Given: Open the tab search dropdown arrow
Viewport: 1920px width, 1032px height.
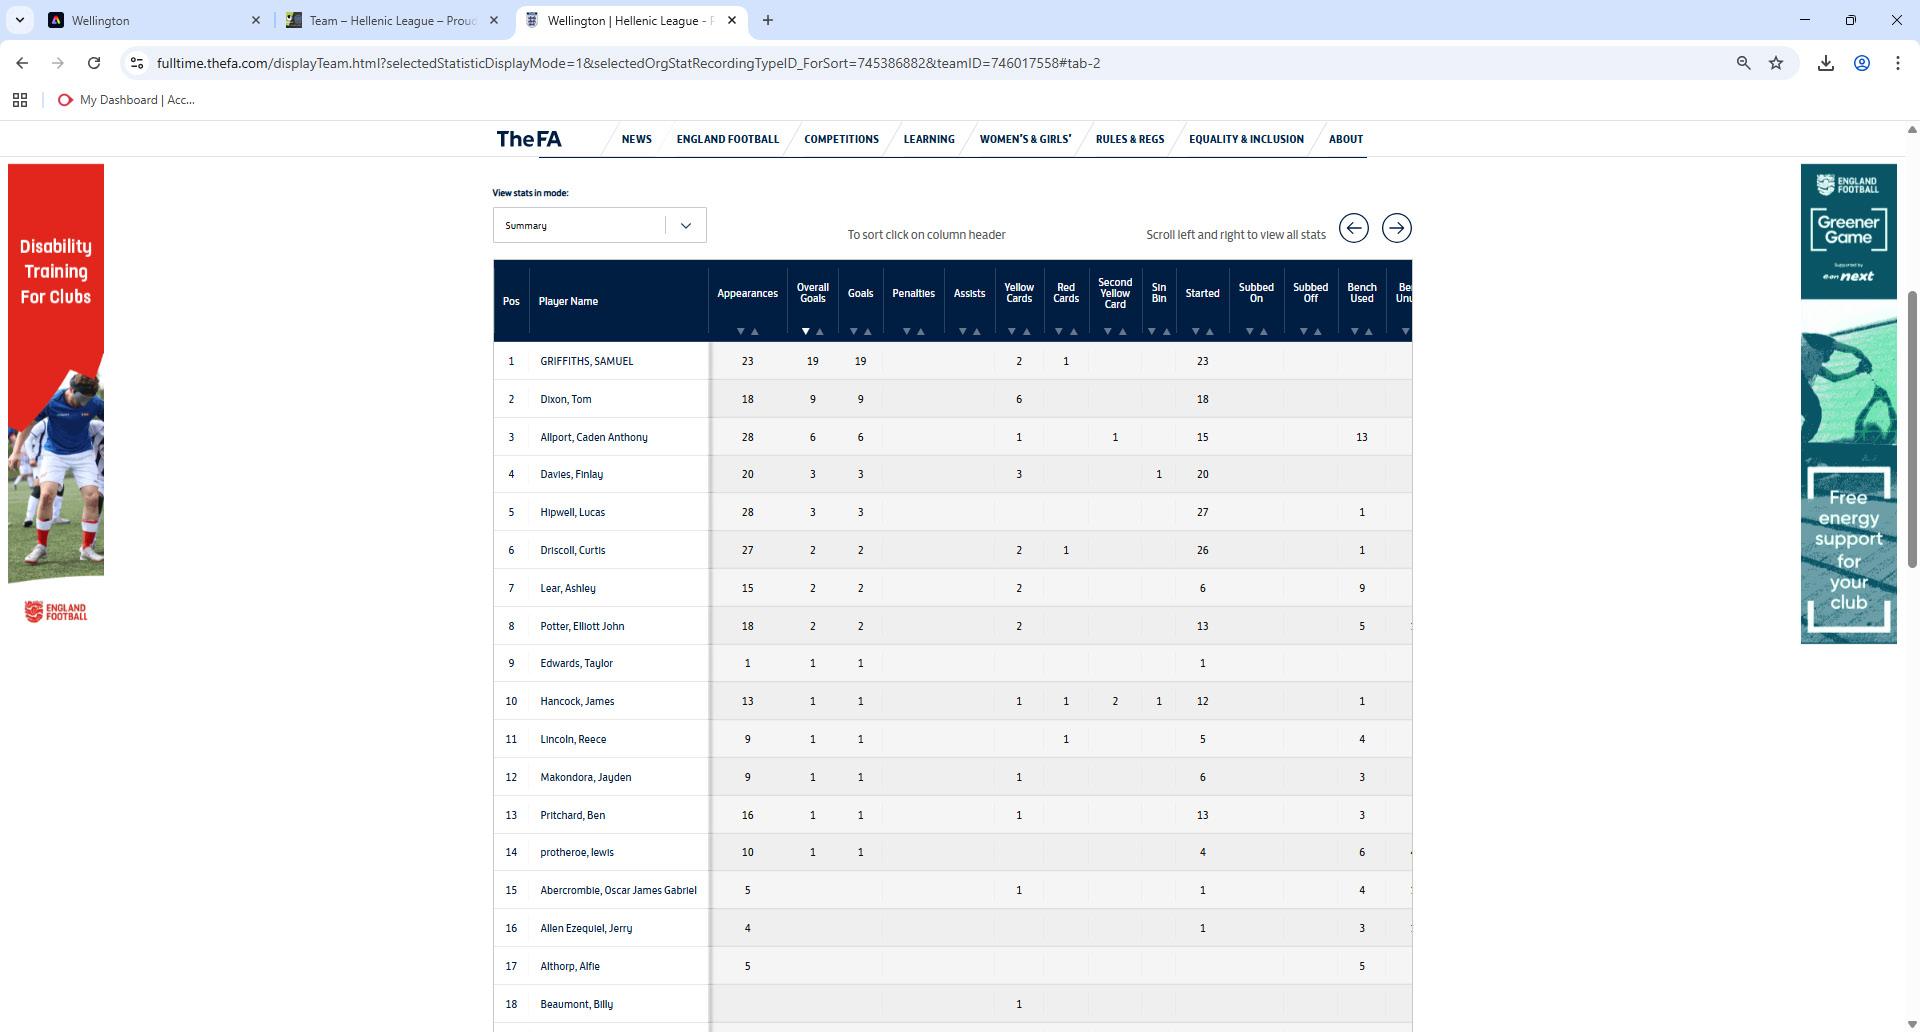Looking at the screenshot, I should (20, 20).
